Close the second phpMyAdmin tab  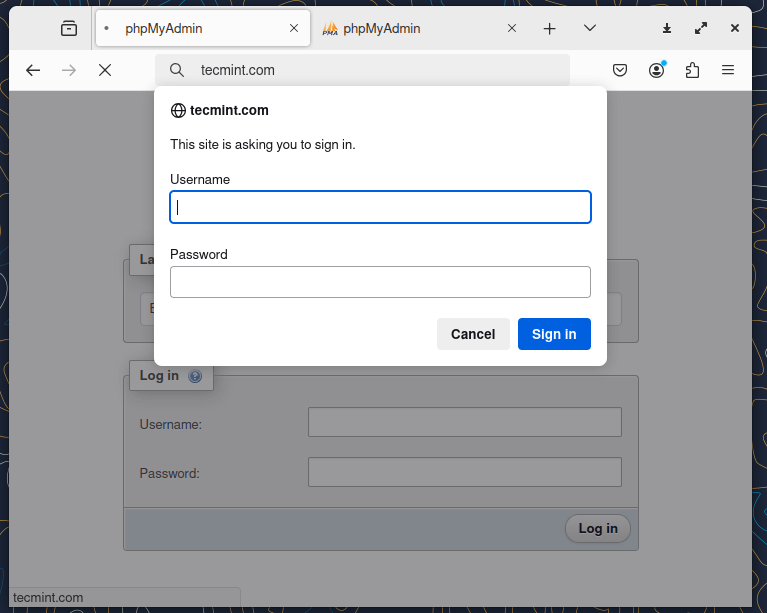[x=512, y=29]
